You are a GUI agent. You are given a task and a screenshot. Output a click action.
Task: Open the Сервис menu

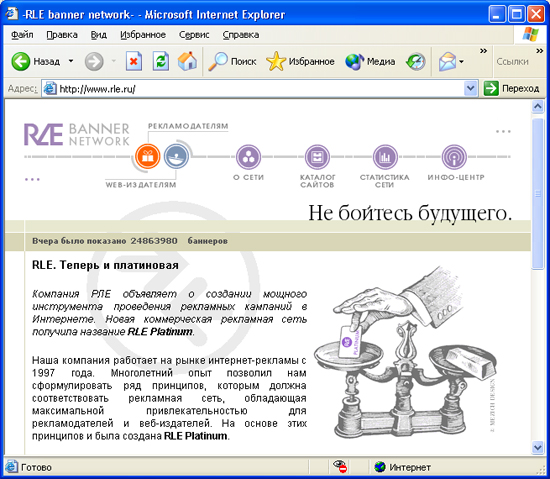click(x=194, y=35)
